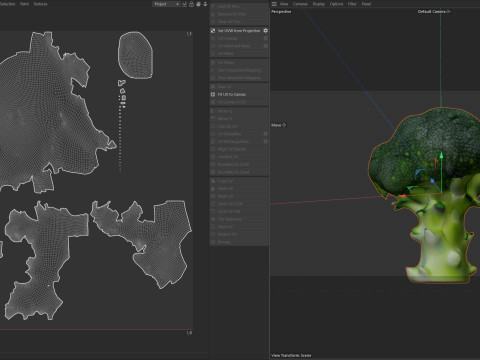
Task: Click the round icon after the lock icon
Action: click(x=198, y=4)
